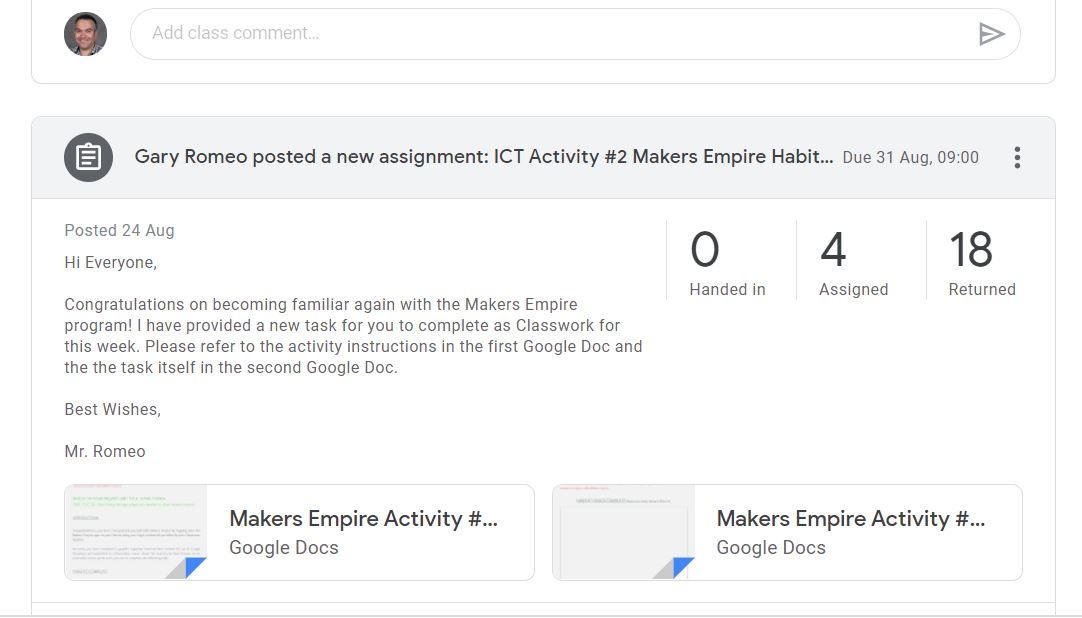The height and width of the screenshot is (618, 1082).
Task: View the 4 Assigned students count
Action: pyautogui.click(x=854, y=262)
